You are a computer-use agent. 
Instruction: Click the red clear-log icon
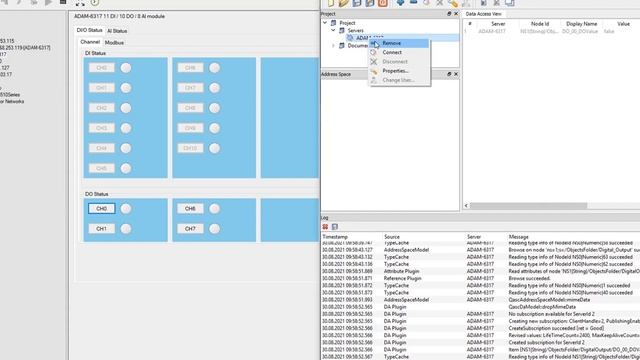(x=325, y=227)
